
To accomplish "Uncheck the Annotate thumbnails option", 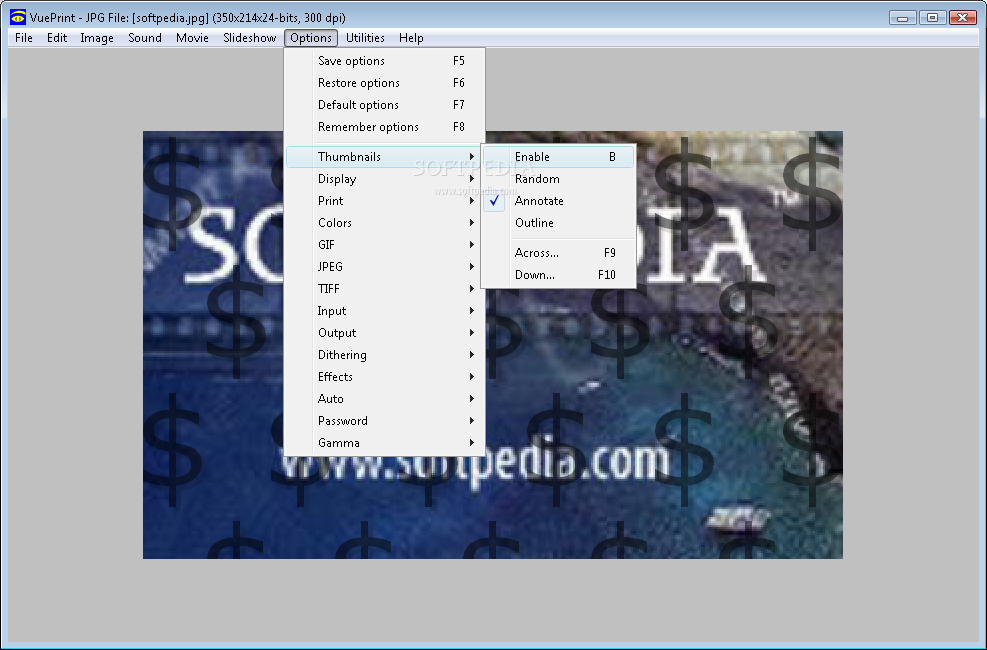I will coord(558,201).
